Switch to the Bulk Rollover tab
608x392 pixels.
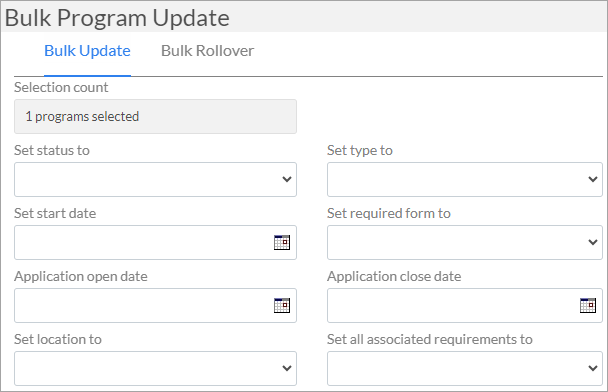click(x=207, y=51)
